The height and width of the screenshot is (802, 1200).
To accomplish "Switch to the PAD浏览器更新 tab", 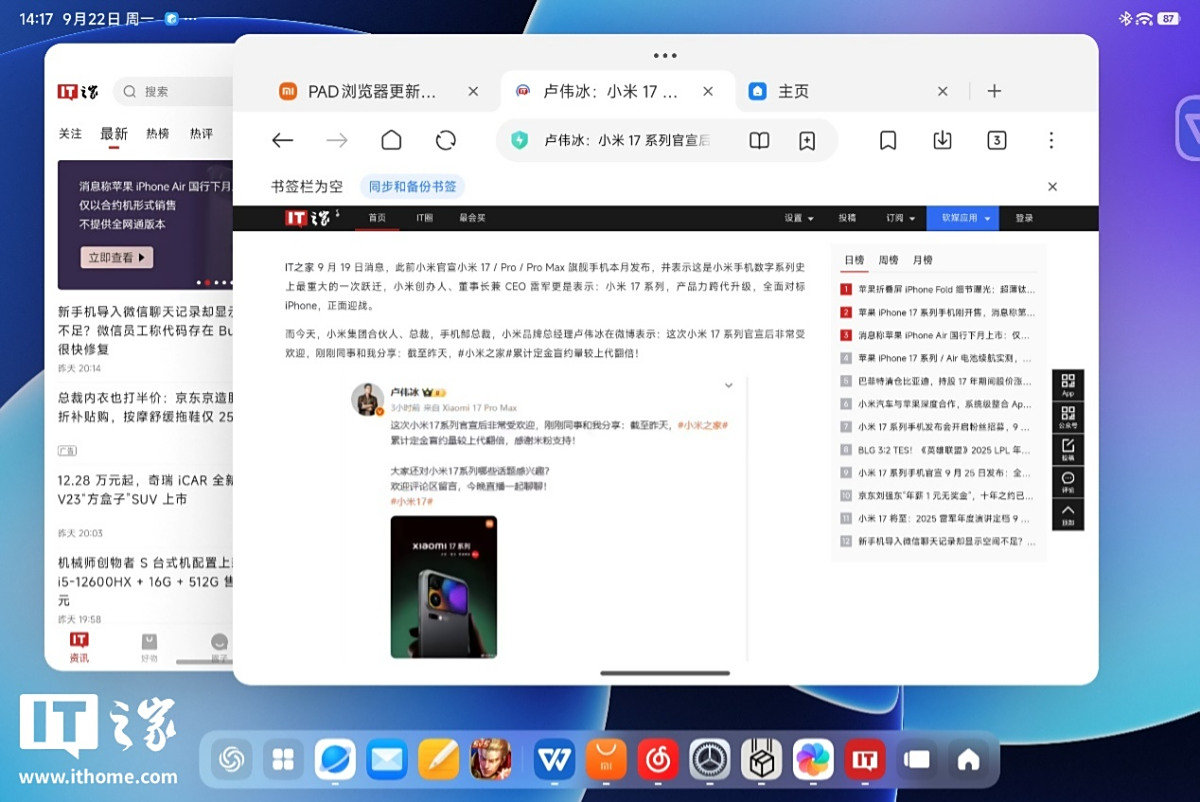I will coord(370,91).
